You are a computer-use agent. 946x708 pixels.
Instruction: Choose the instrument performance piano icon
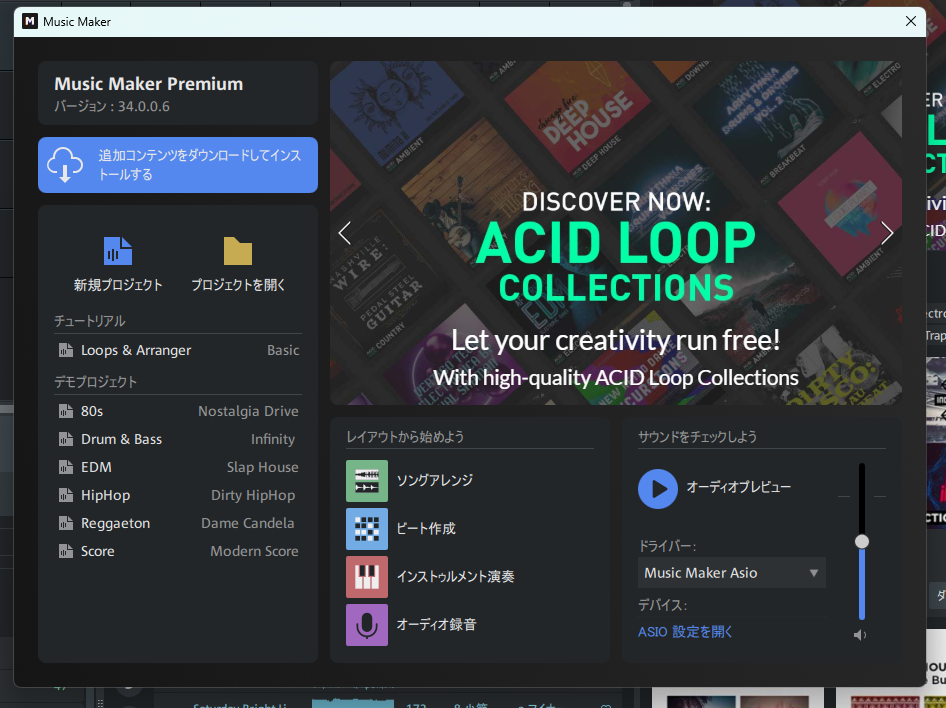(x=367, y=577)
